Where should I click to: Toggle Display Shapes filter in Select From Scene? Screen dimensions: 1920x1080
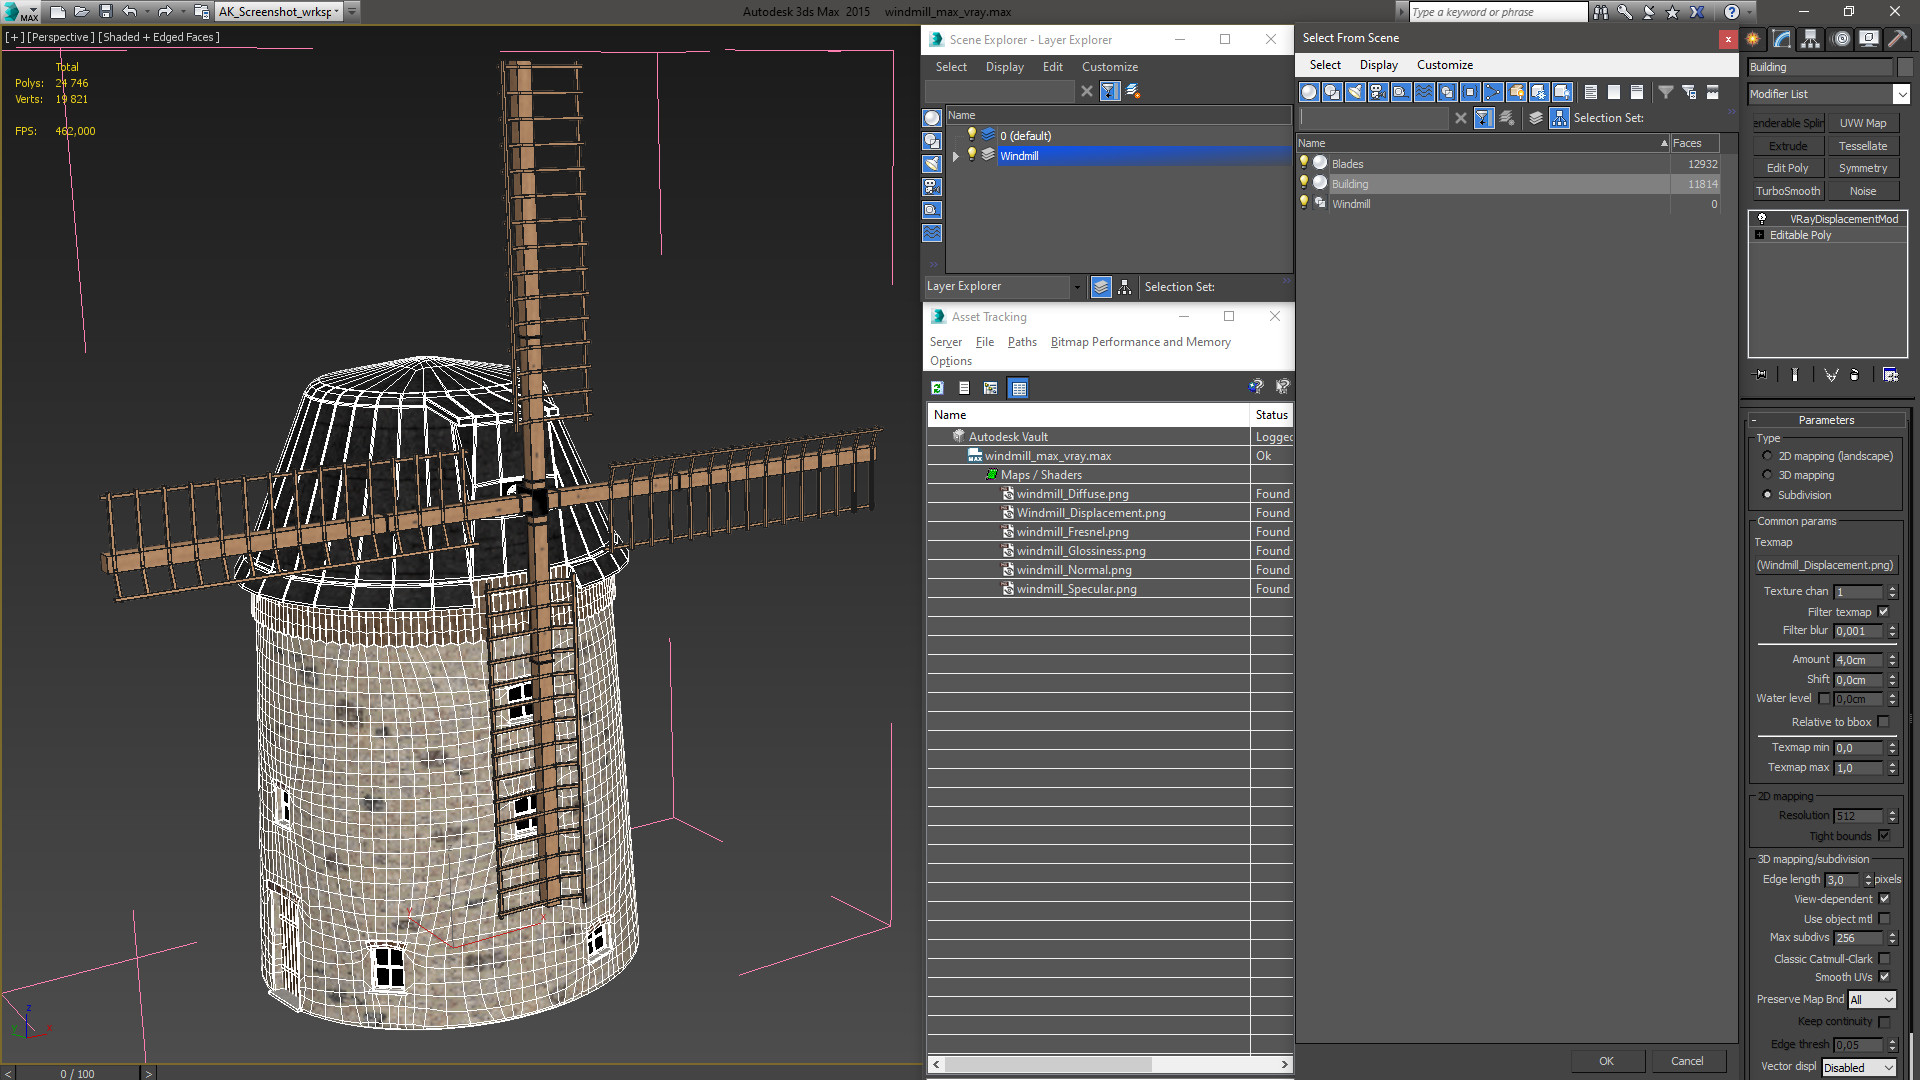1332,92
